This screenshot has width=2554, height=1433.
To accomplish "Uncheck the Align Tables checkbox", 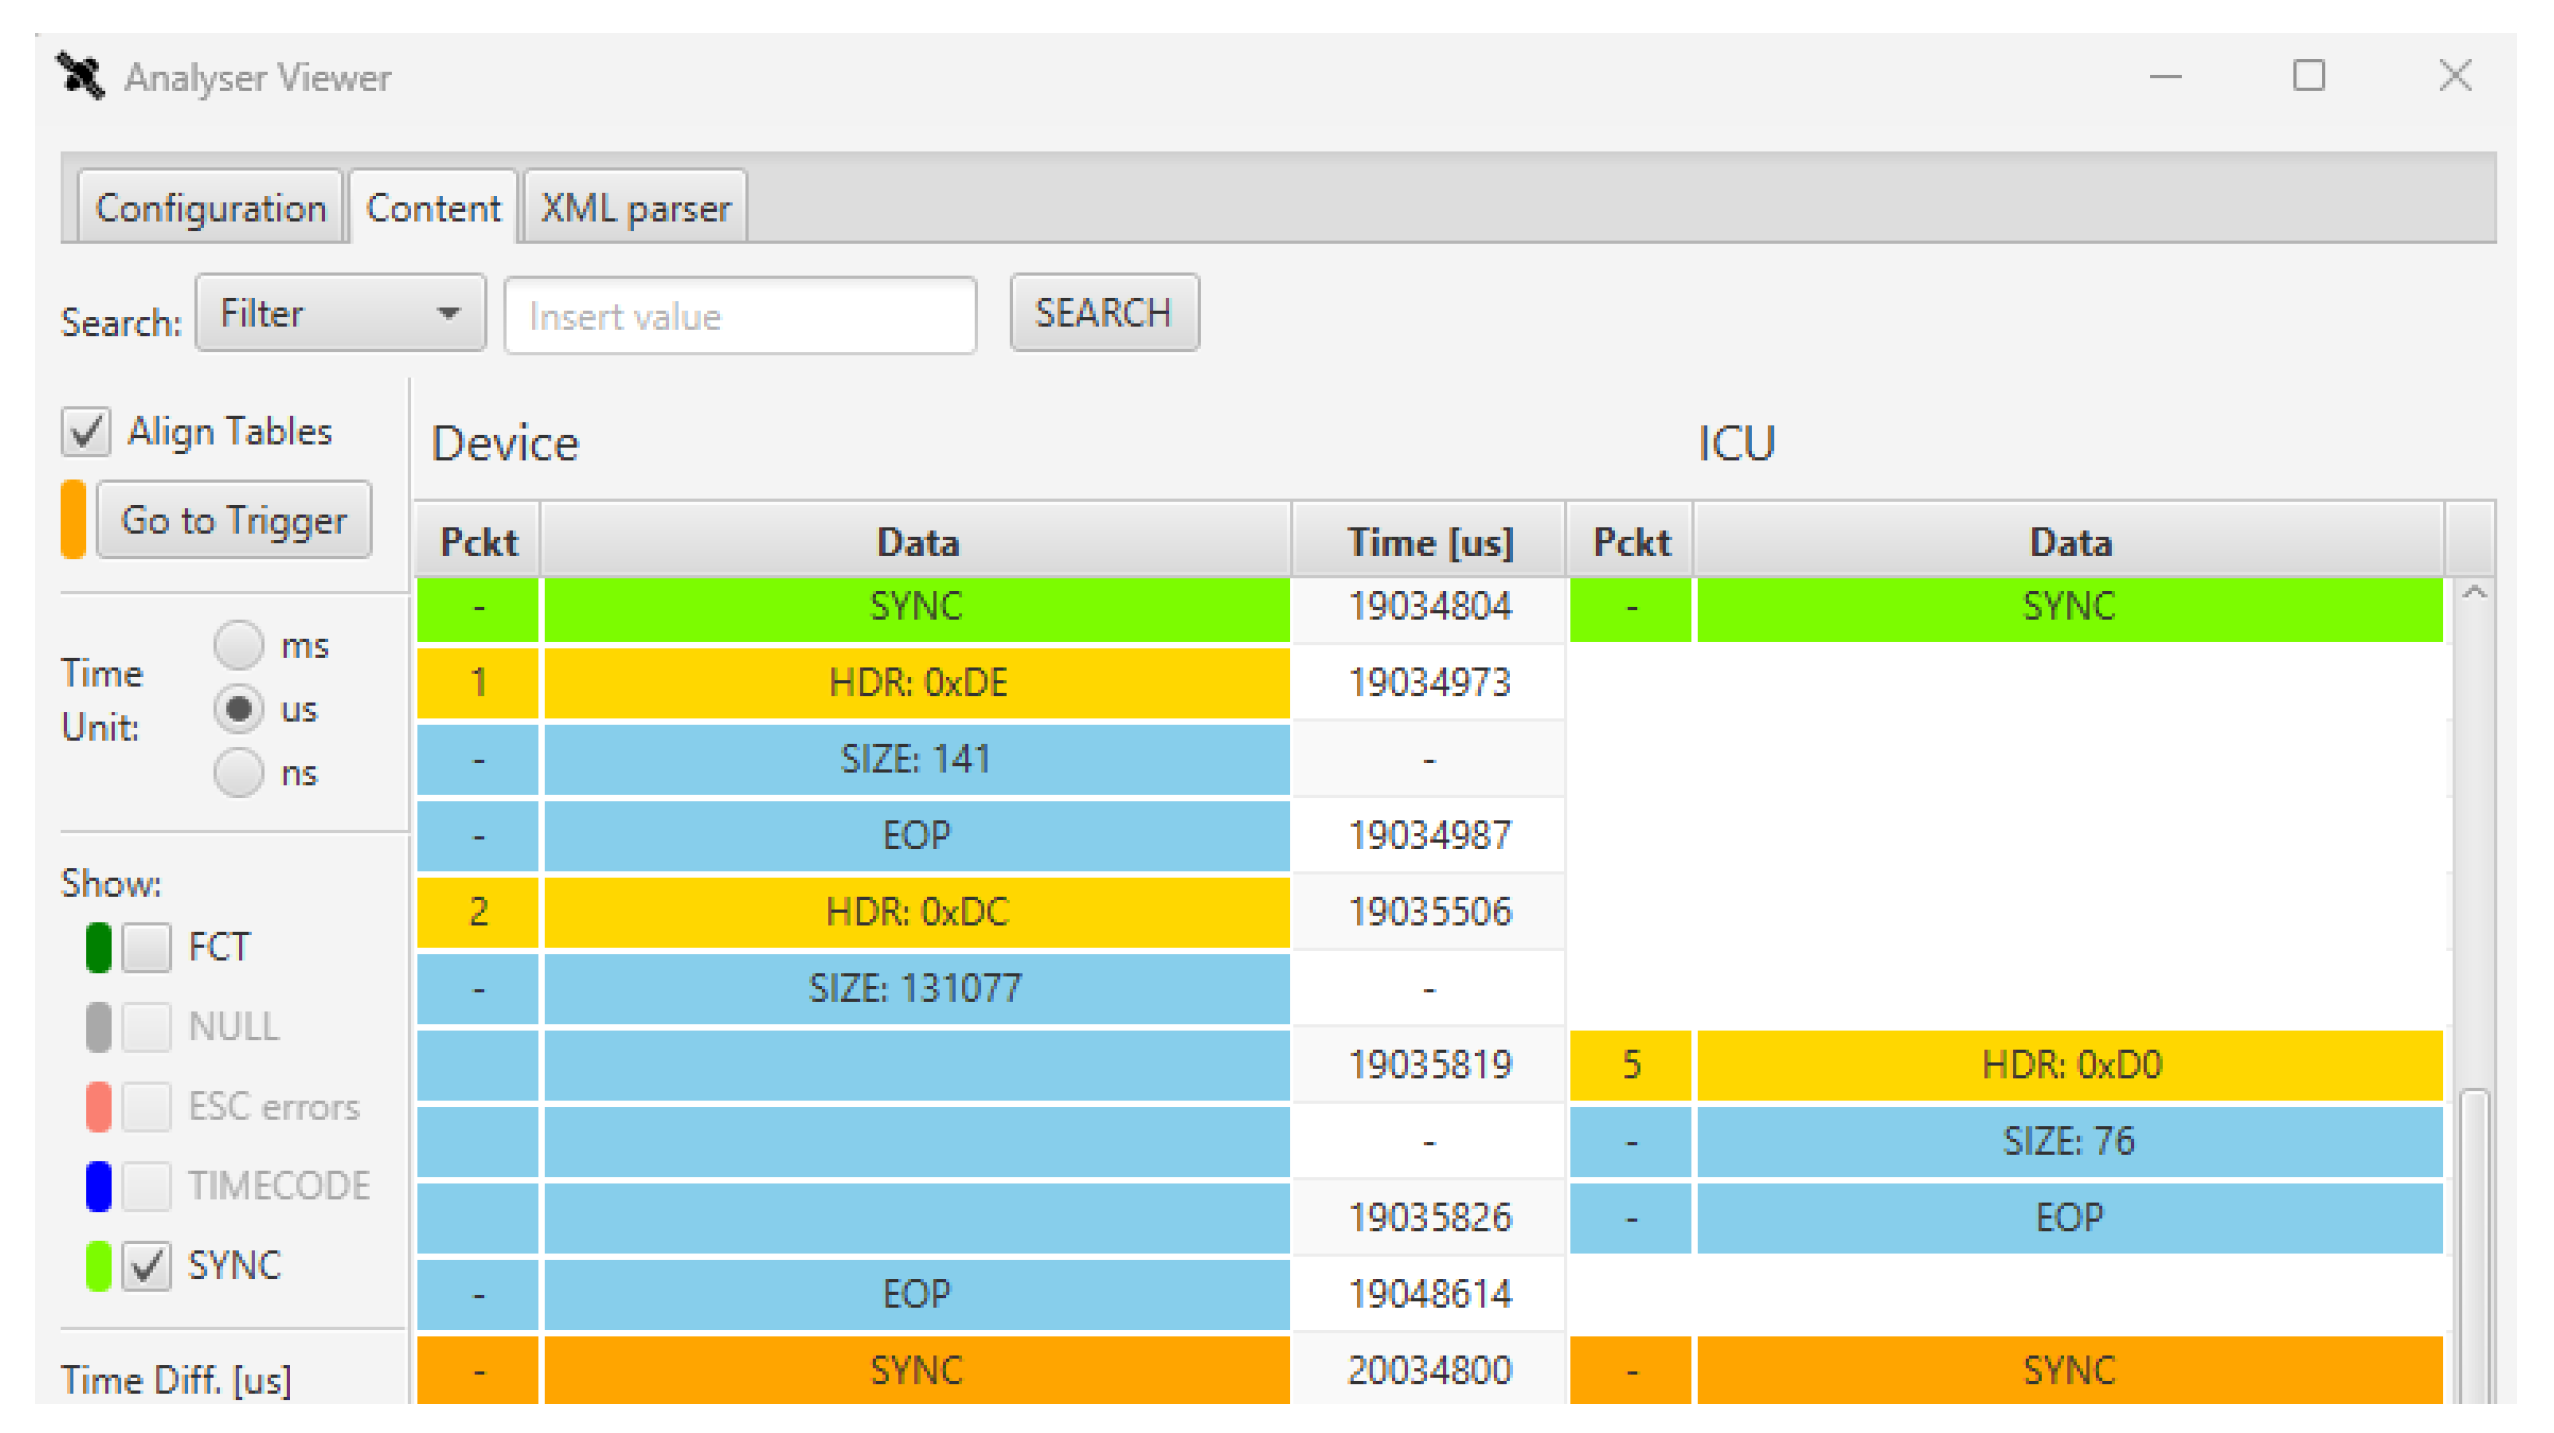I will coord(86,432).
